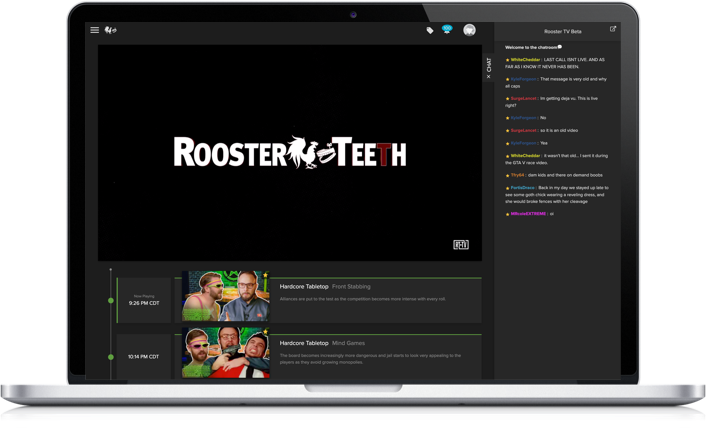Click the star beside PortisDraco
The image size is (706, 428).
point(507,188)
